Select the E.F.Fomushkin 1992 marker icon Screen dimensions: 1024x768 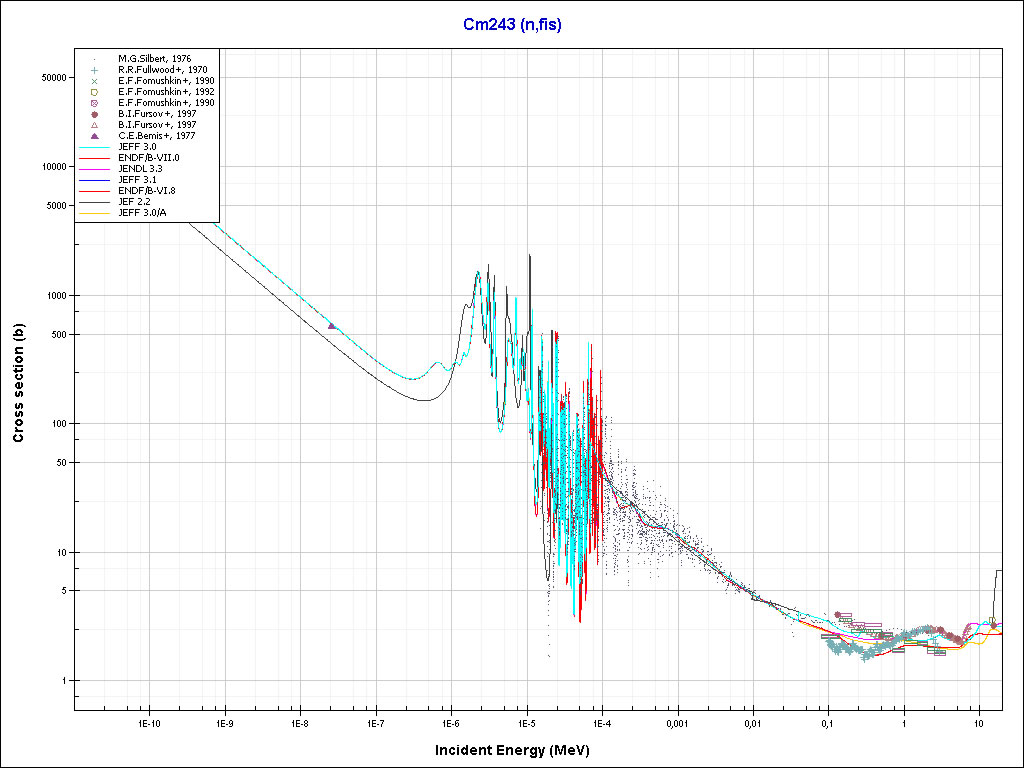coord(93,92)
